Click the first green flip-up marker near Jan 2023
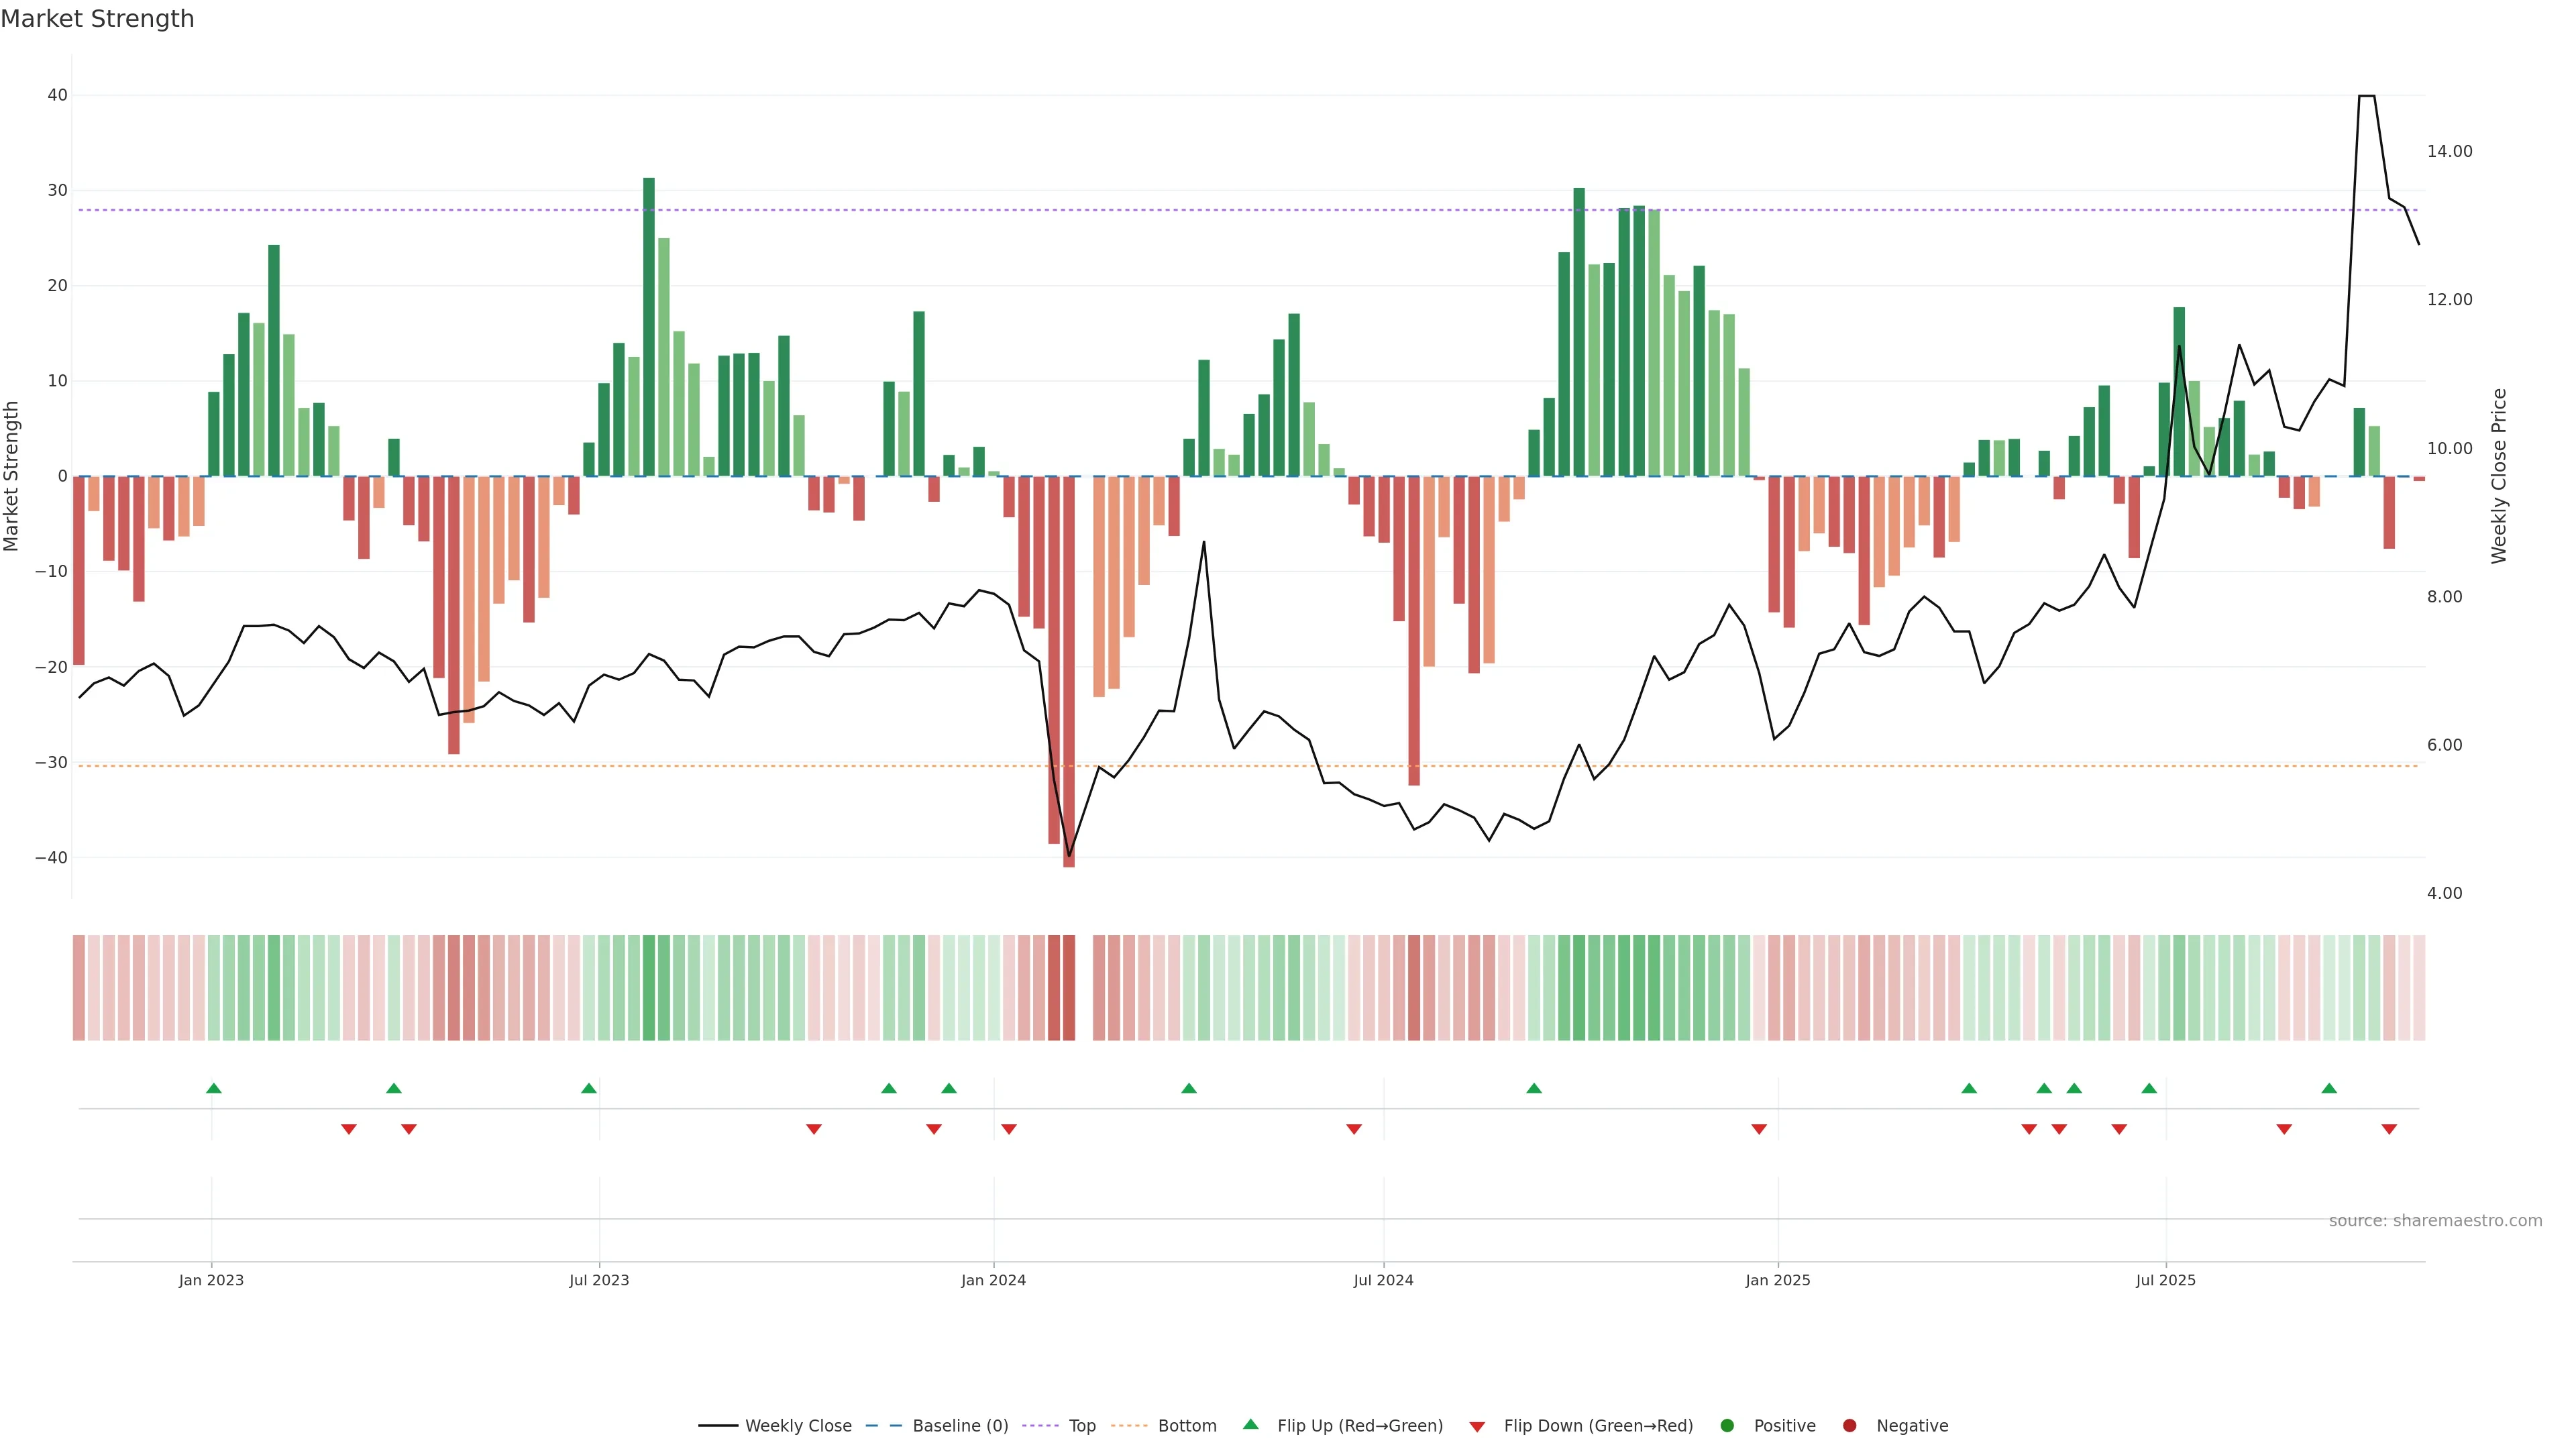Screen dimensions: 2576x1449 click(213, 1088)
